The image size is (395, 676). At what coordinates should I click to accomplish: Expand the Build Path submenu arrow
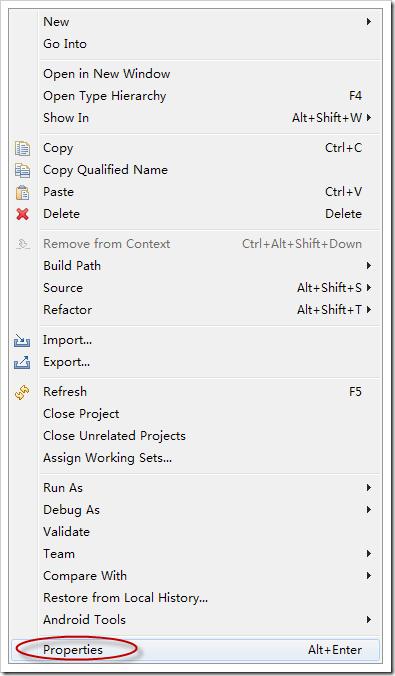pyautogui.click(x=369, y=266)
